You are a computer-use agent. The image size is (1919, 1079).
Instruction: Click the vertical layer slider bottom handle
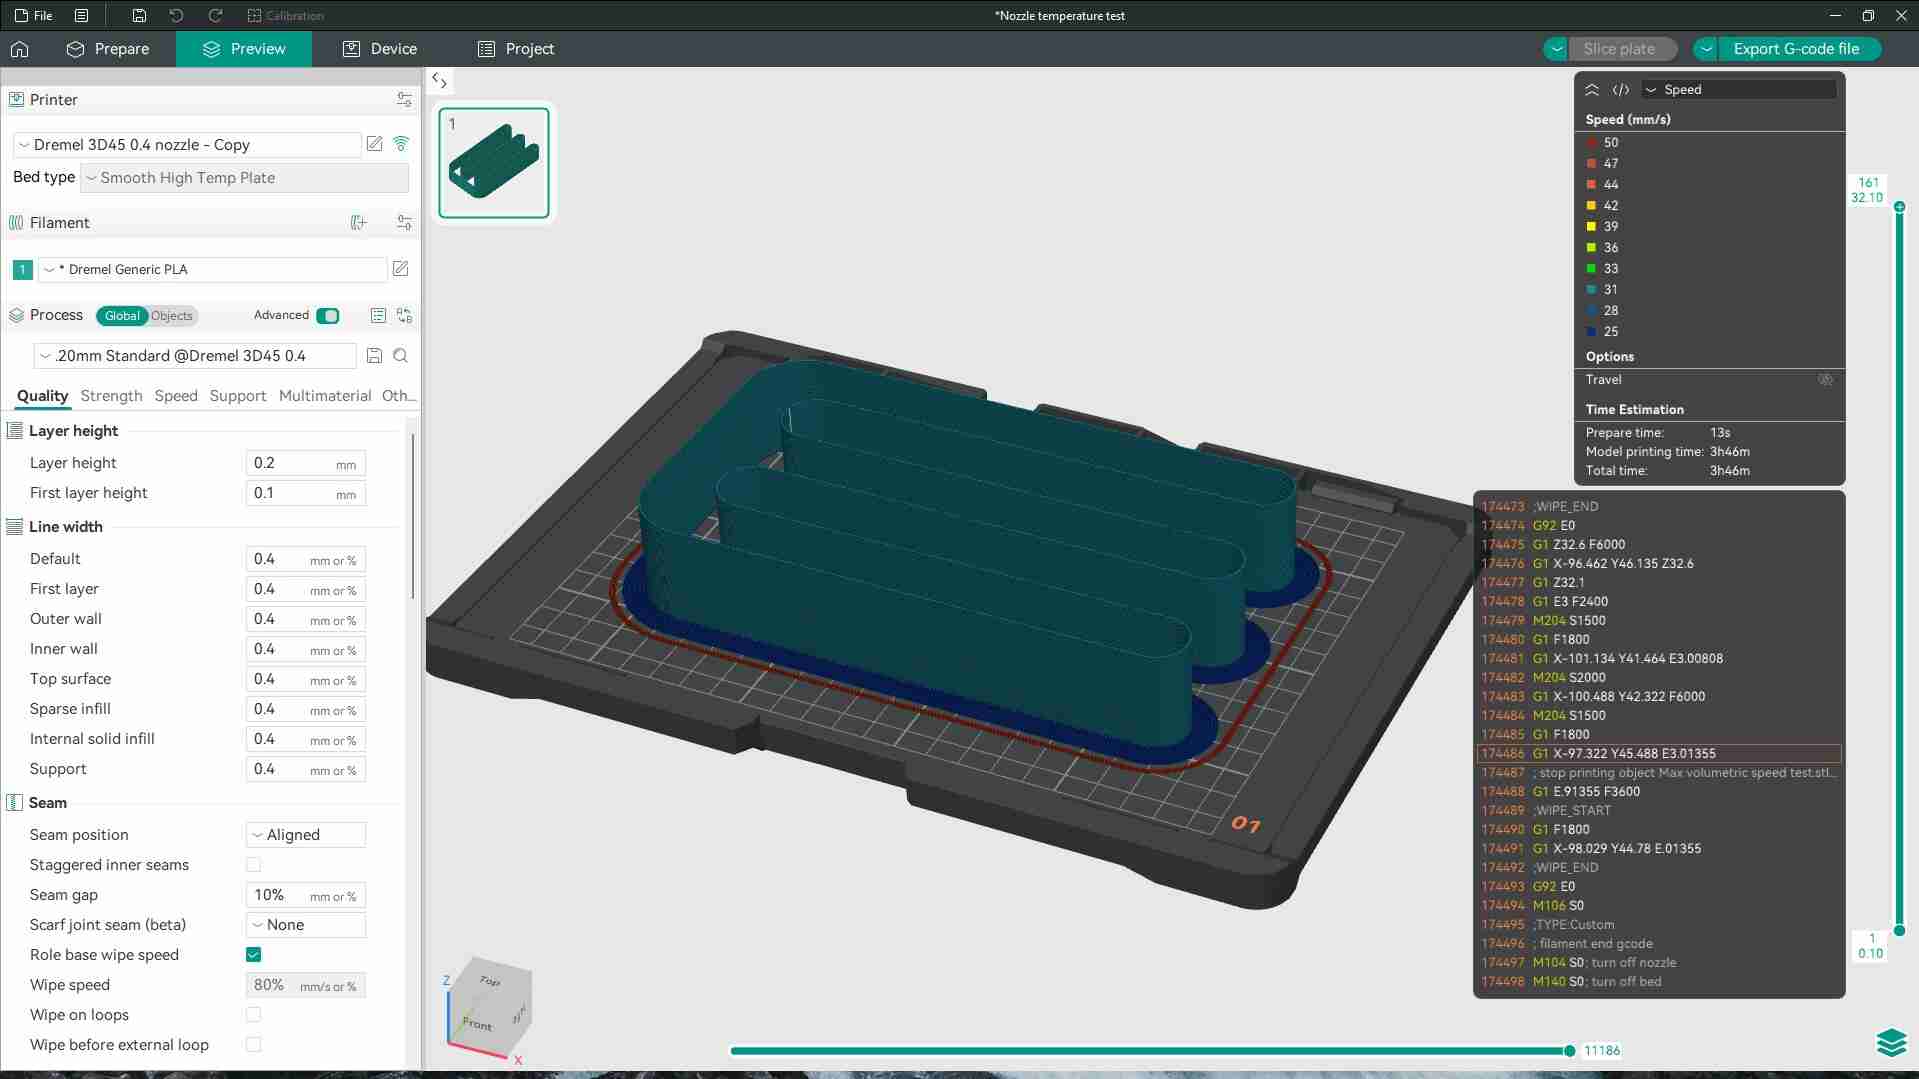pyautogui.click(x=1899, y=931)
